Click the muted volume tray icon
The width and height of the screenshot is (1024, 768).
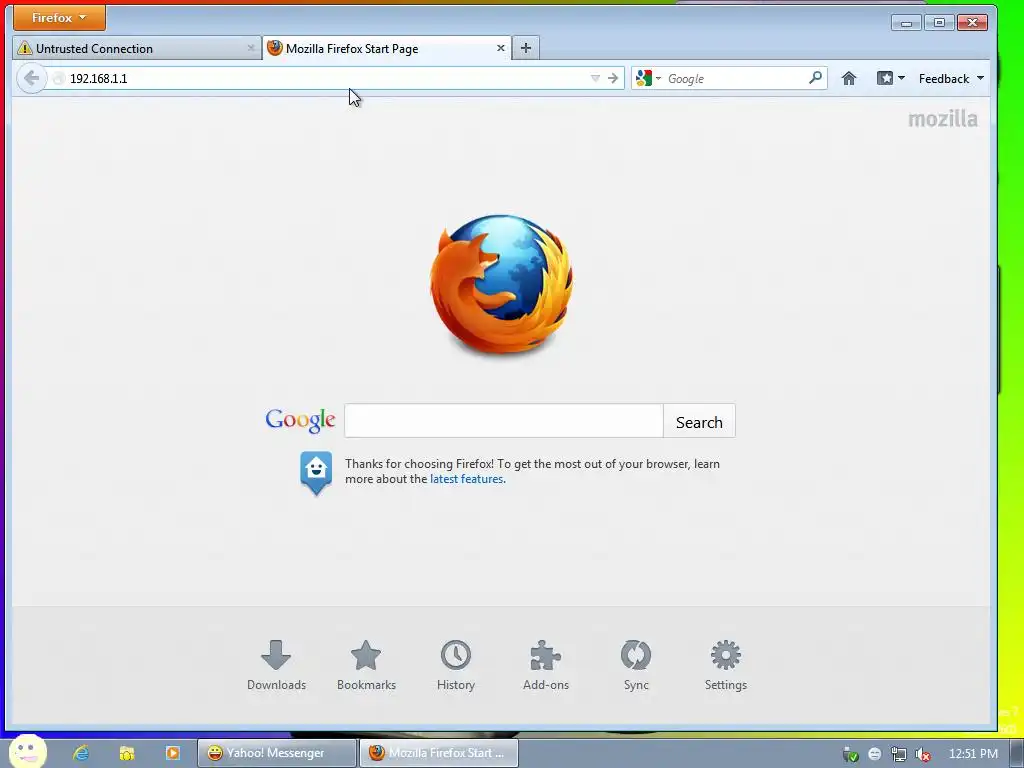click(x=923, y=754)
